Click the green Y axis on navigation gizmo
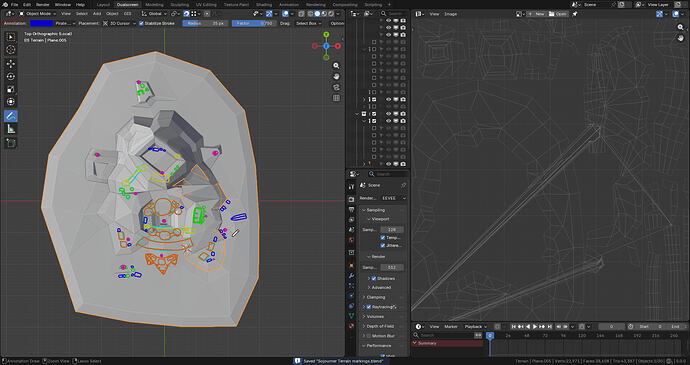The height and width of the screenshot is (365, 690). point(326,34)
